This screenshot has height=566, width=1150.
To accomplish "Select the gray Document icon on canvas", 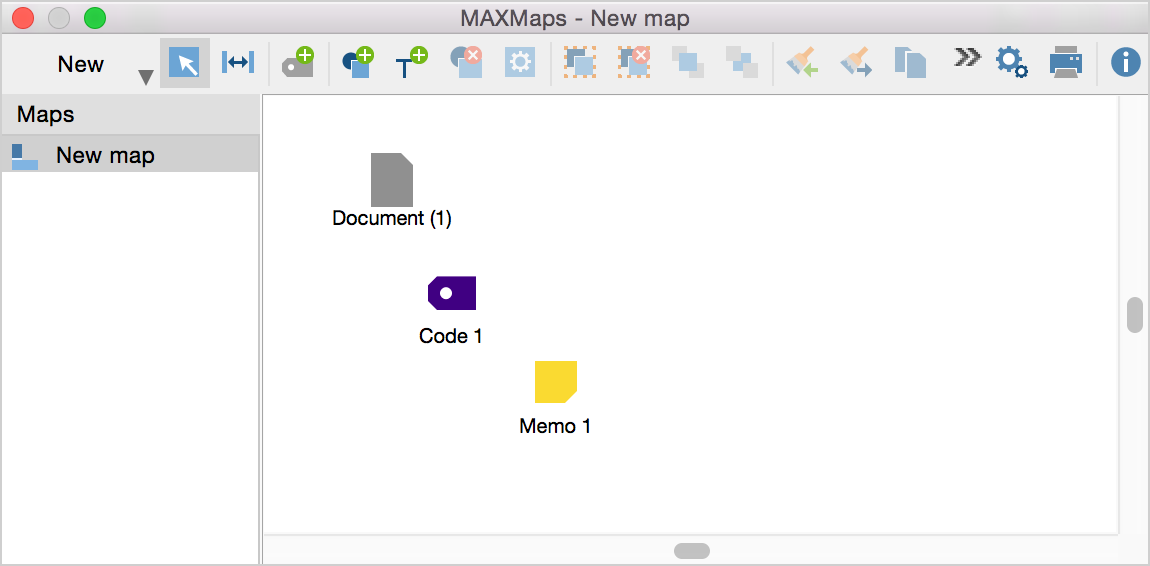I will pos(392,180).
